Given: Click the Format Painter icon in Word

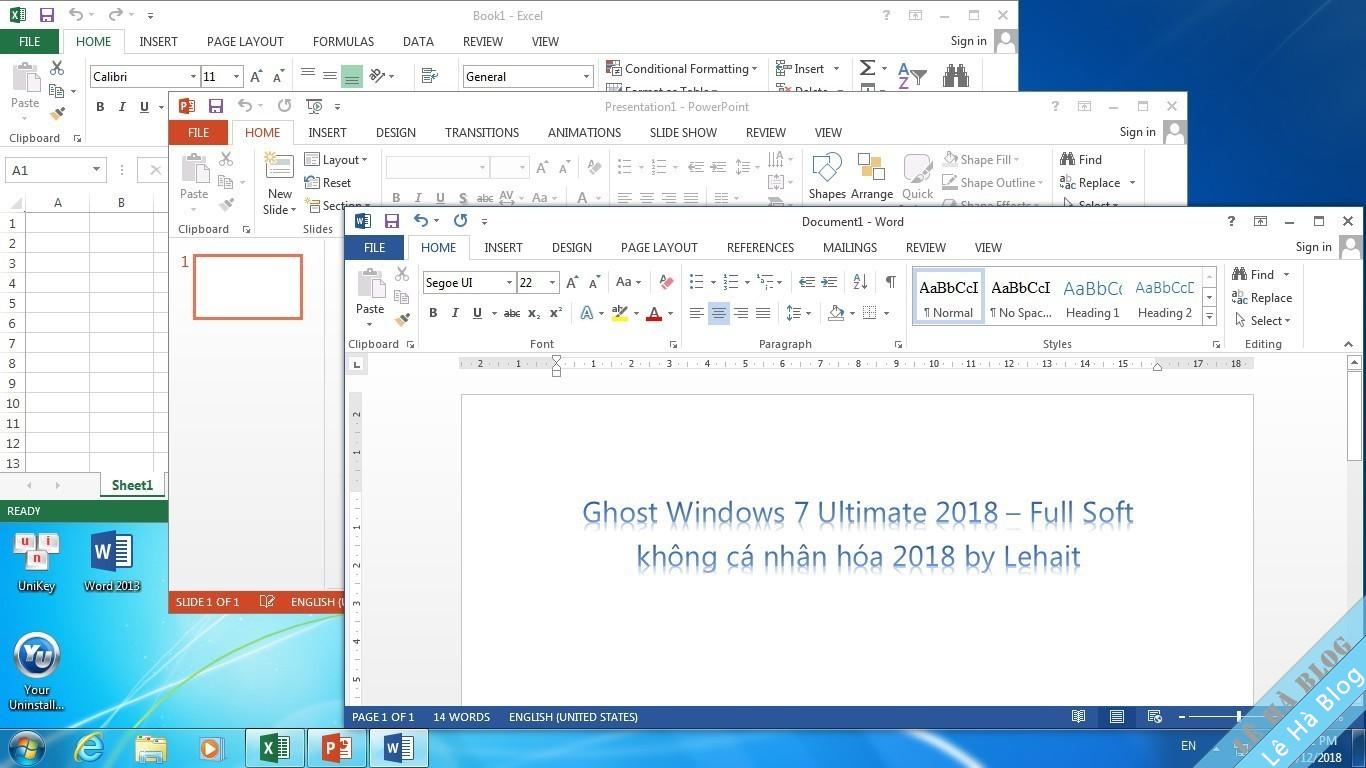Looking at the screenshot, I should (402, 320).
